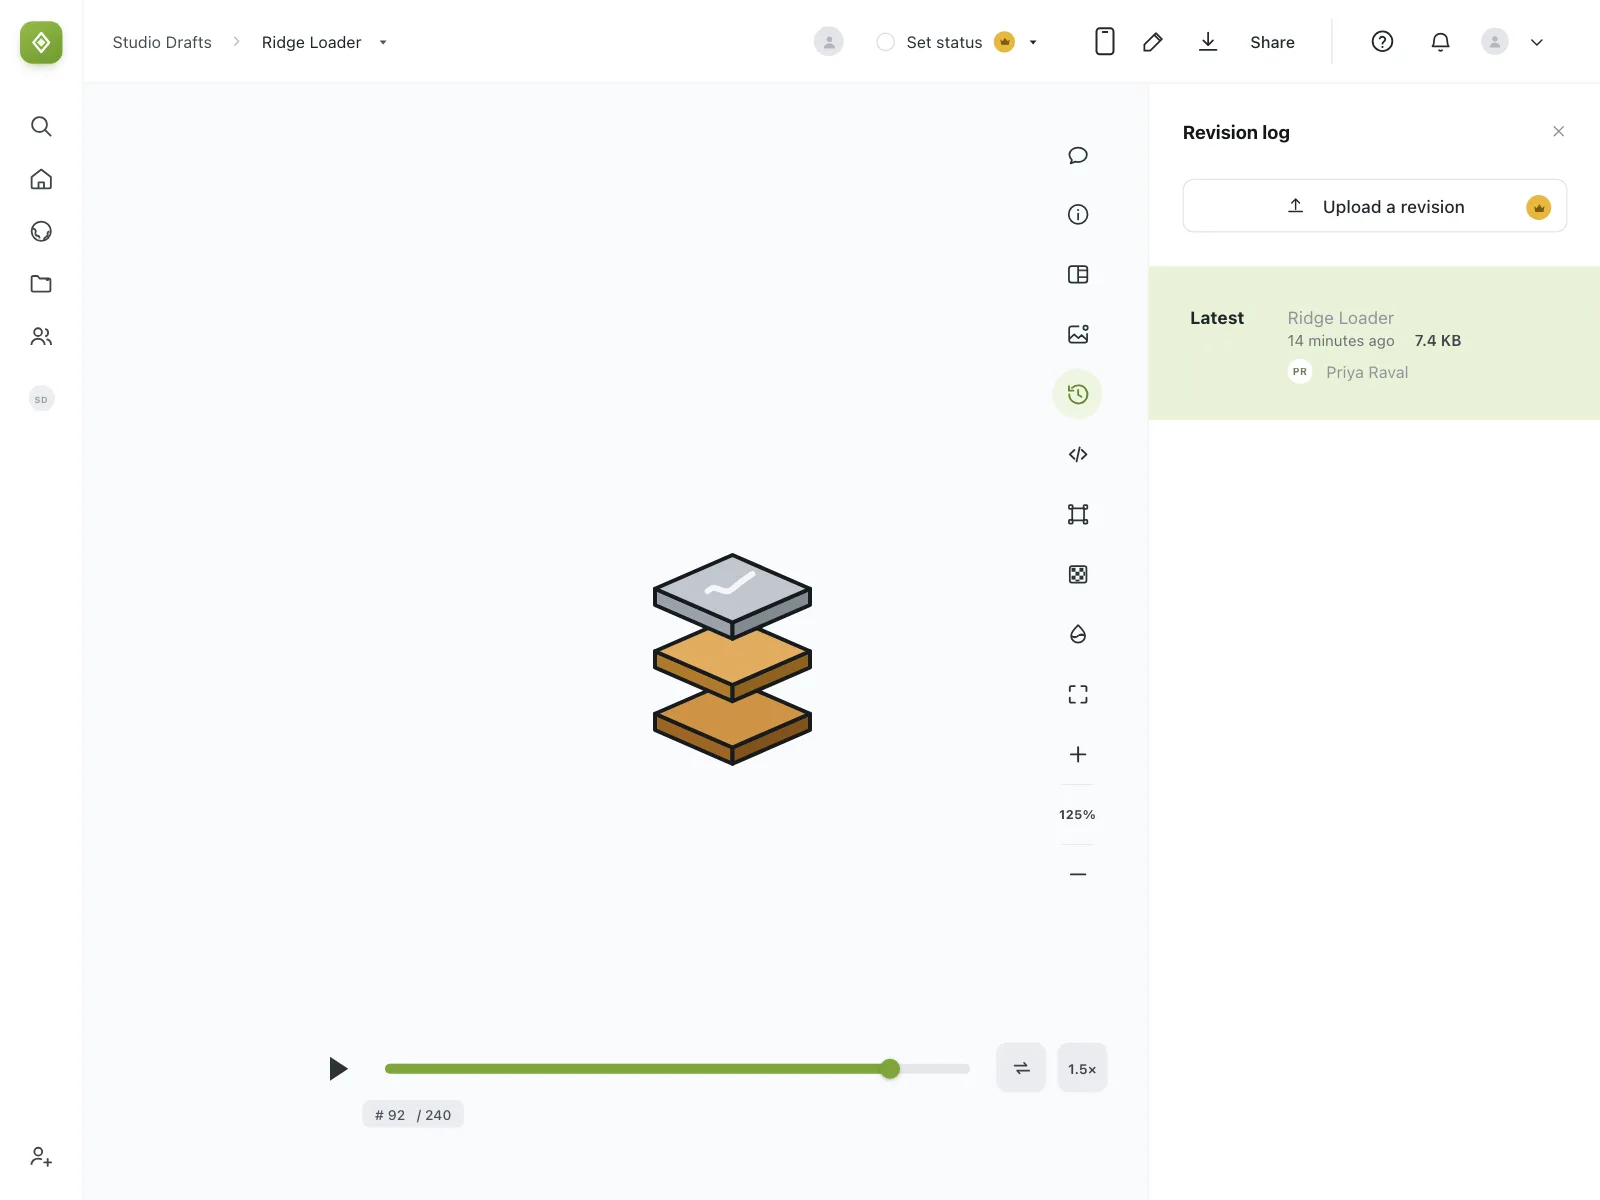Click the premium crown badge on Upload

(1538, 207)
